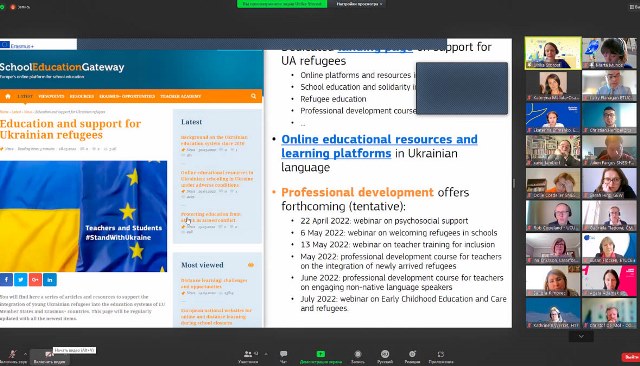Image resolution: width=640 pixels, height=366 pixels.
Task: Select thumbnail with blue background and white lines
Action: pos(553,118)
